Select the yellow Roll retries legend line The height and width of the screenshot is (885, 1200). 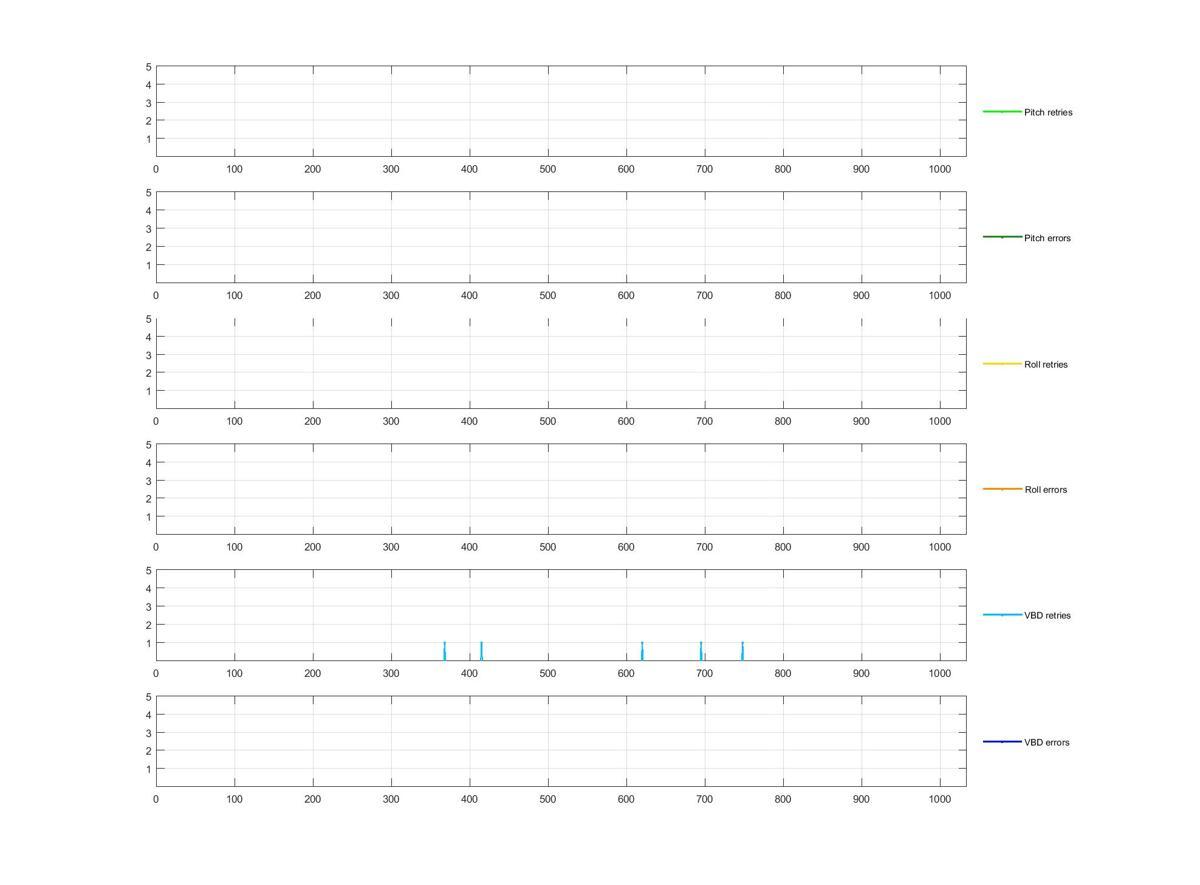tap(1002, 363)
